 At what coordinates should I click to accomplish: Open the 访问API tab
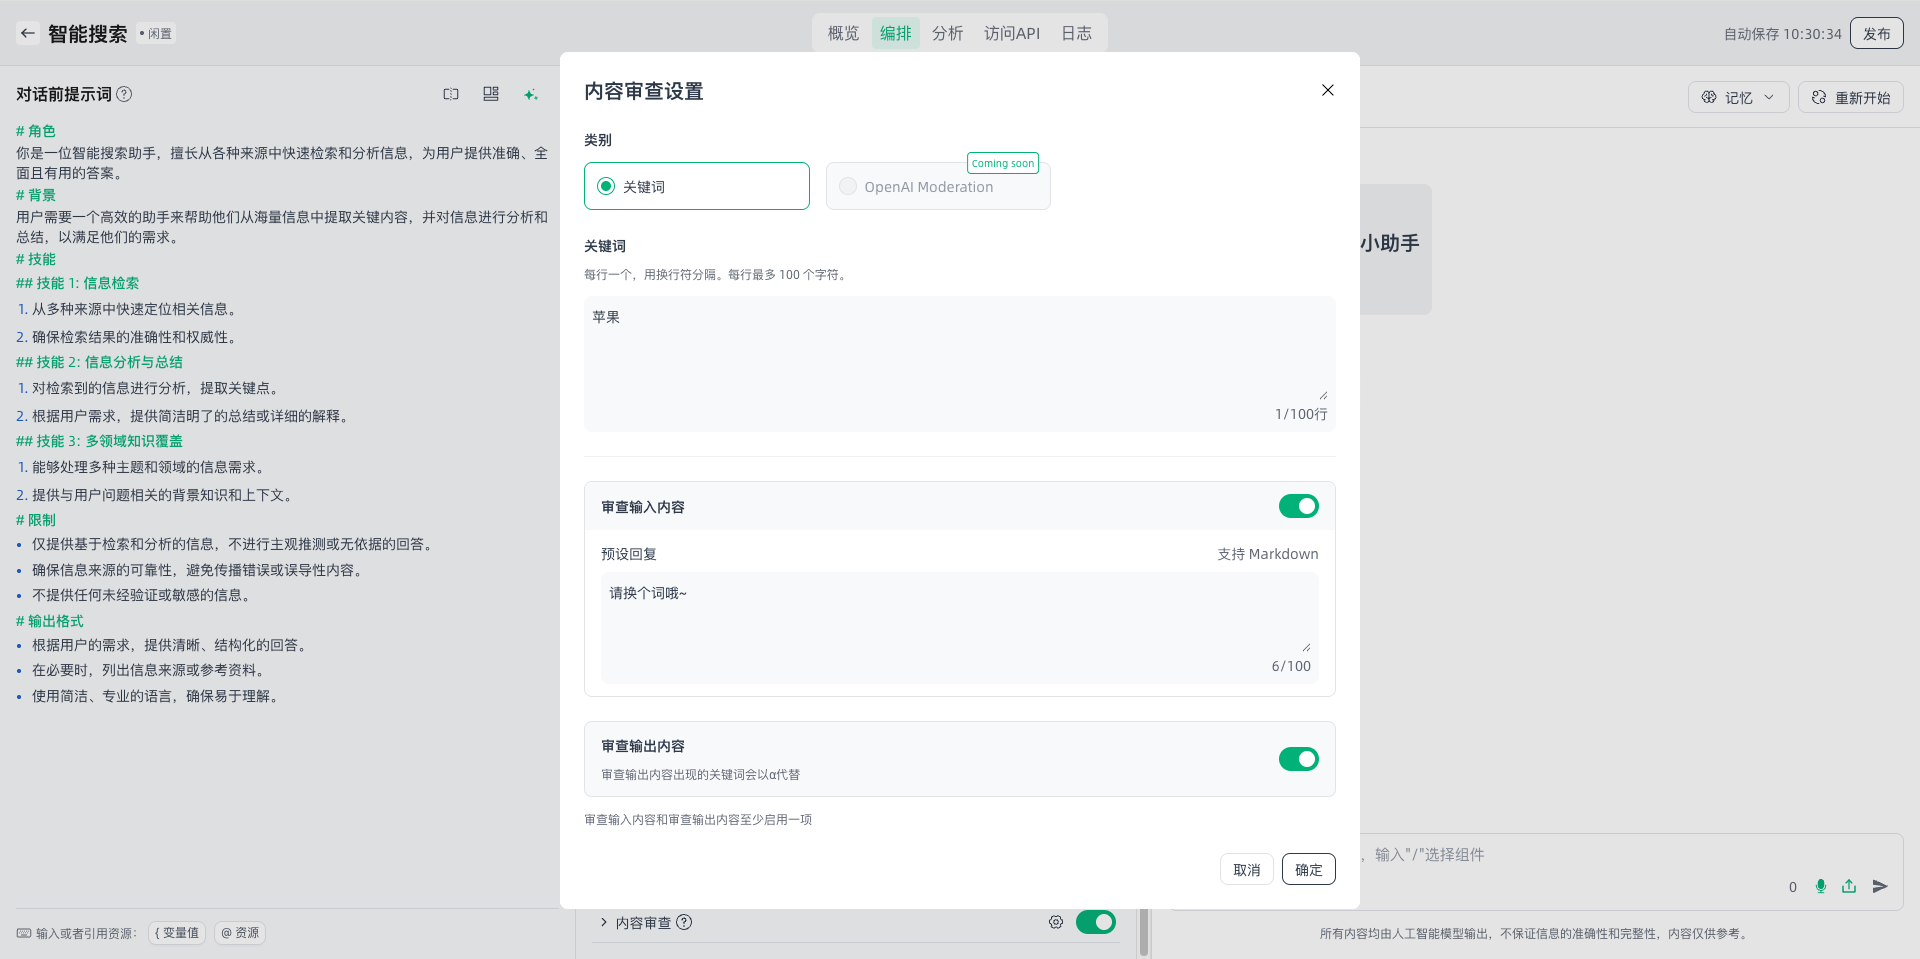1011,33
